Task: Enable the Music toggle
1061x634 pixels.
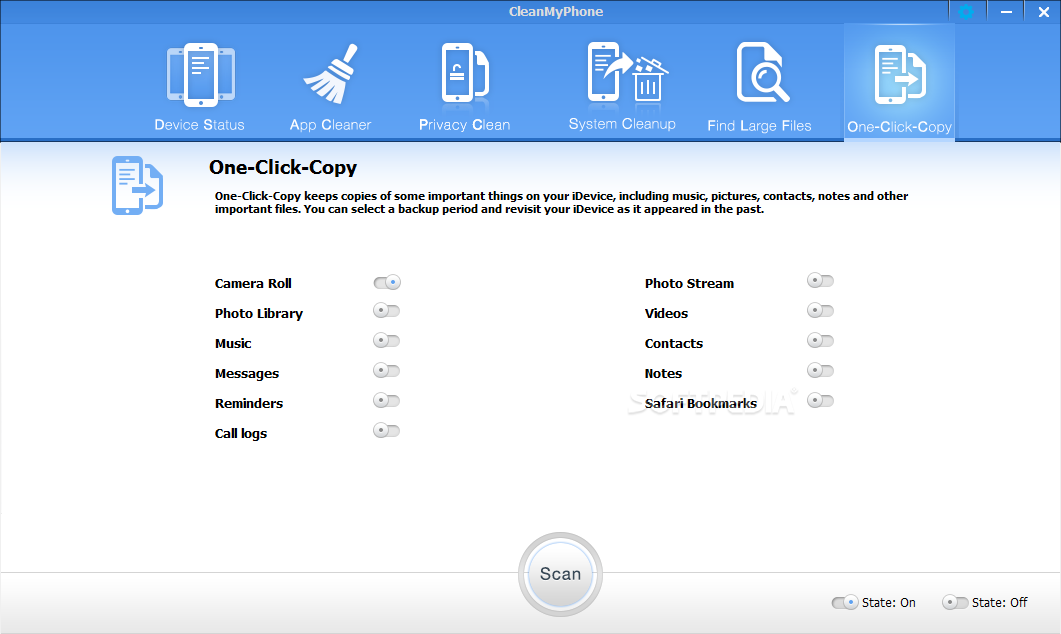Action: pos(386,340)
